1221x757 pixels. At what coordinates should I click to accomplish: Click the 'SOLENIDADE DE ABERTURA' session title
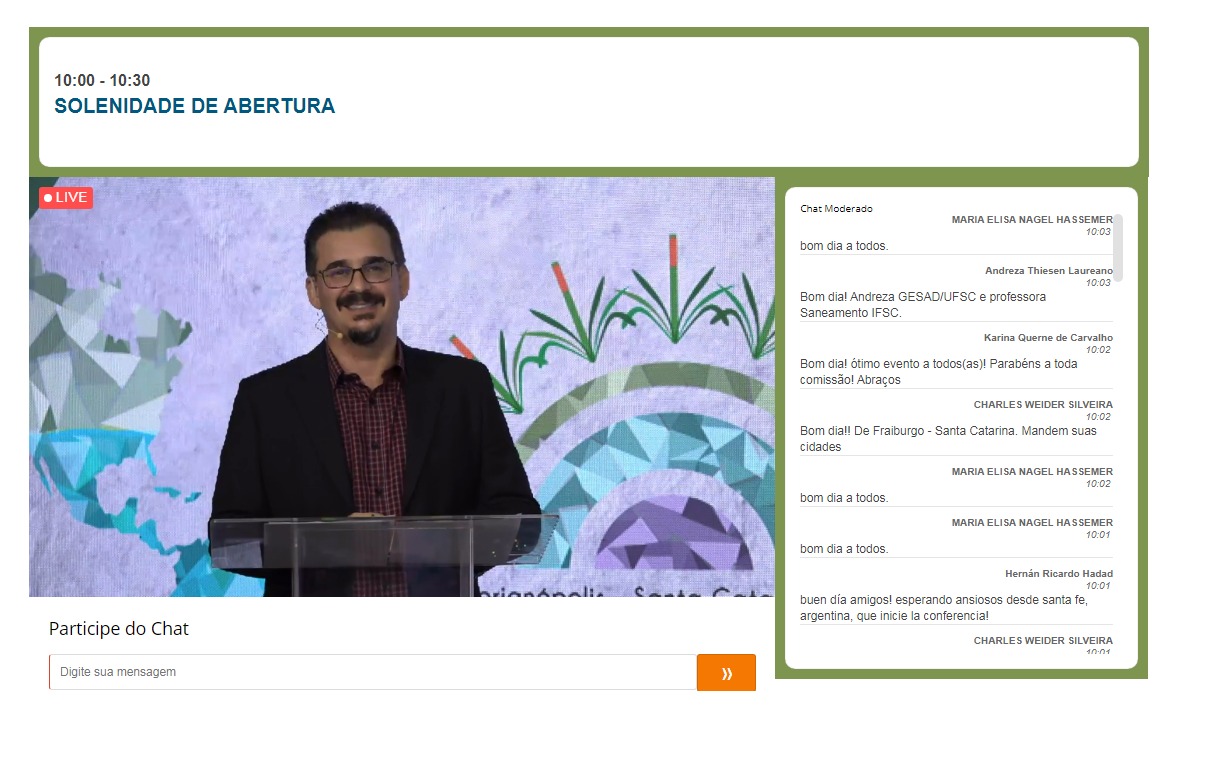195,106
